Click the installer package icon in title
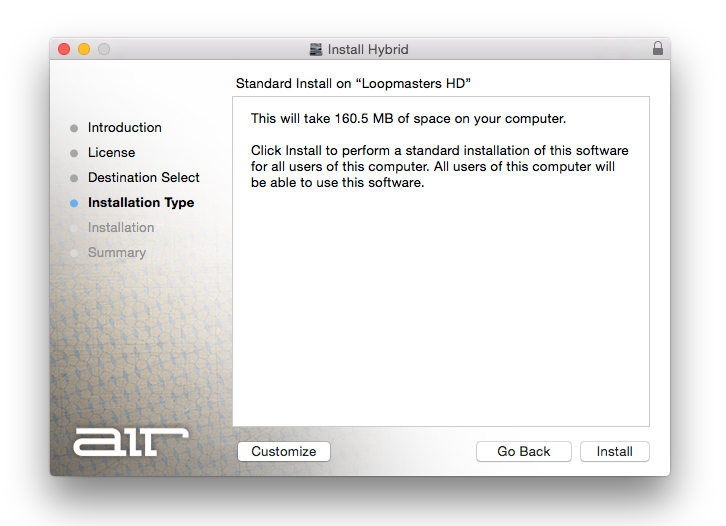726x526 pixels. 316,49
